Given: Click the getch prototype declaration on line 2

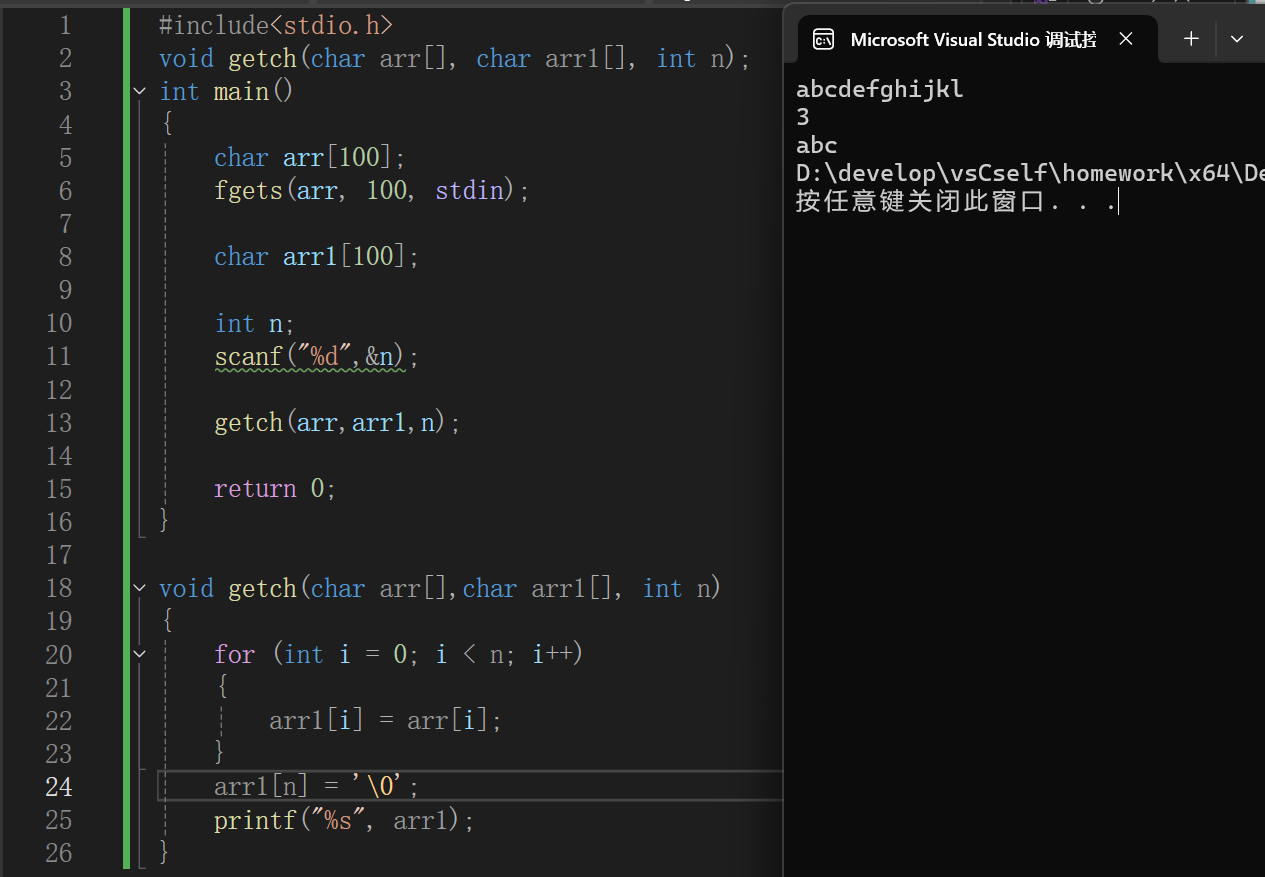Looking at the screenshot, I should tap(454, 58).
